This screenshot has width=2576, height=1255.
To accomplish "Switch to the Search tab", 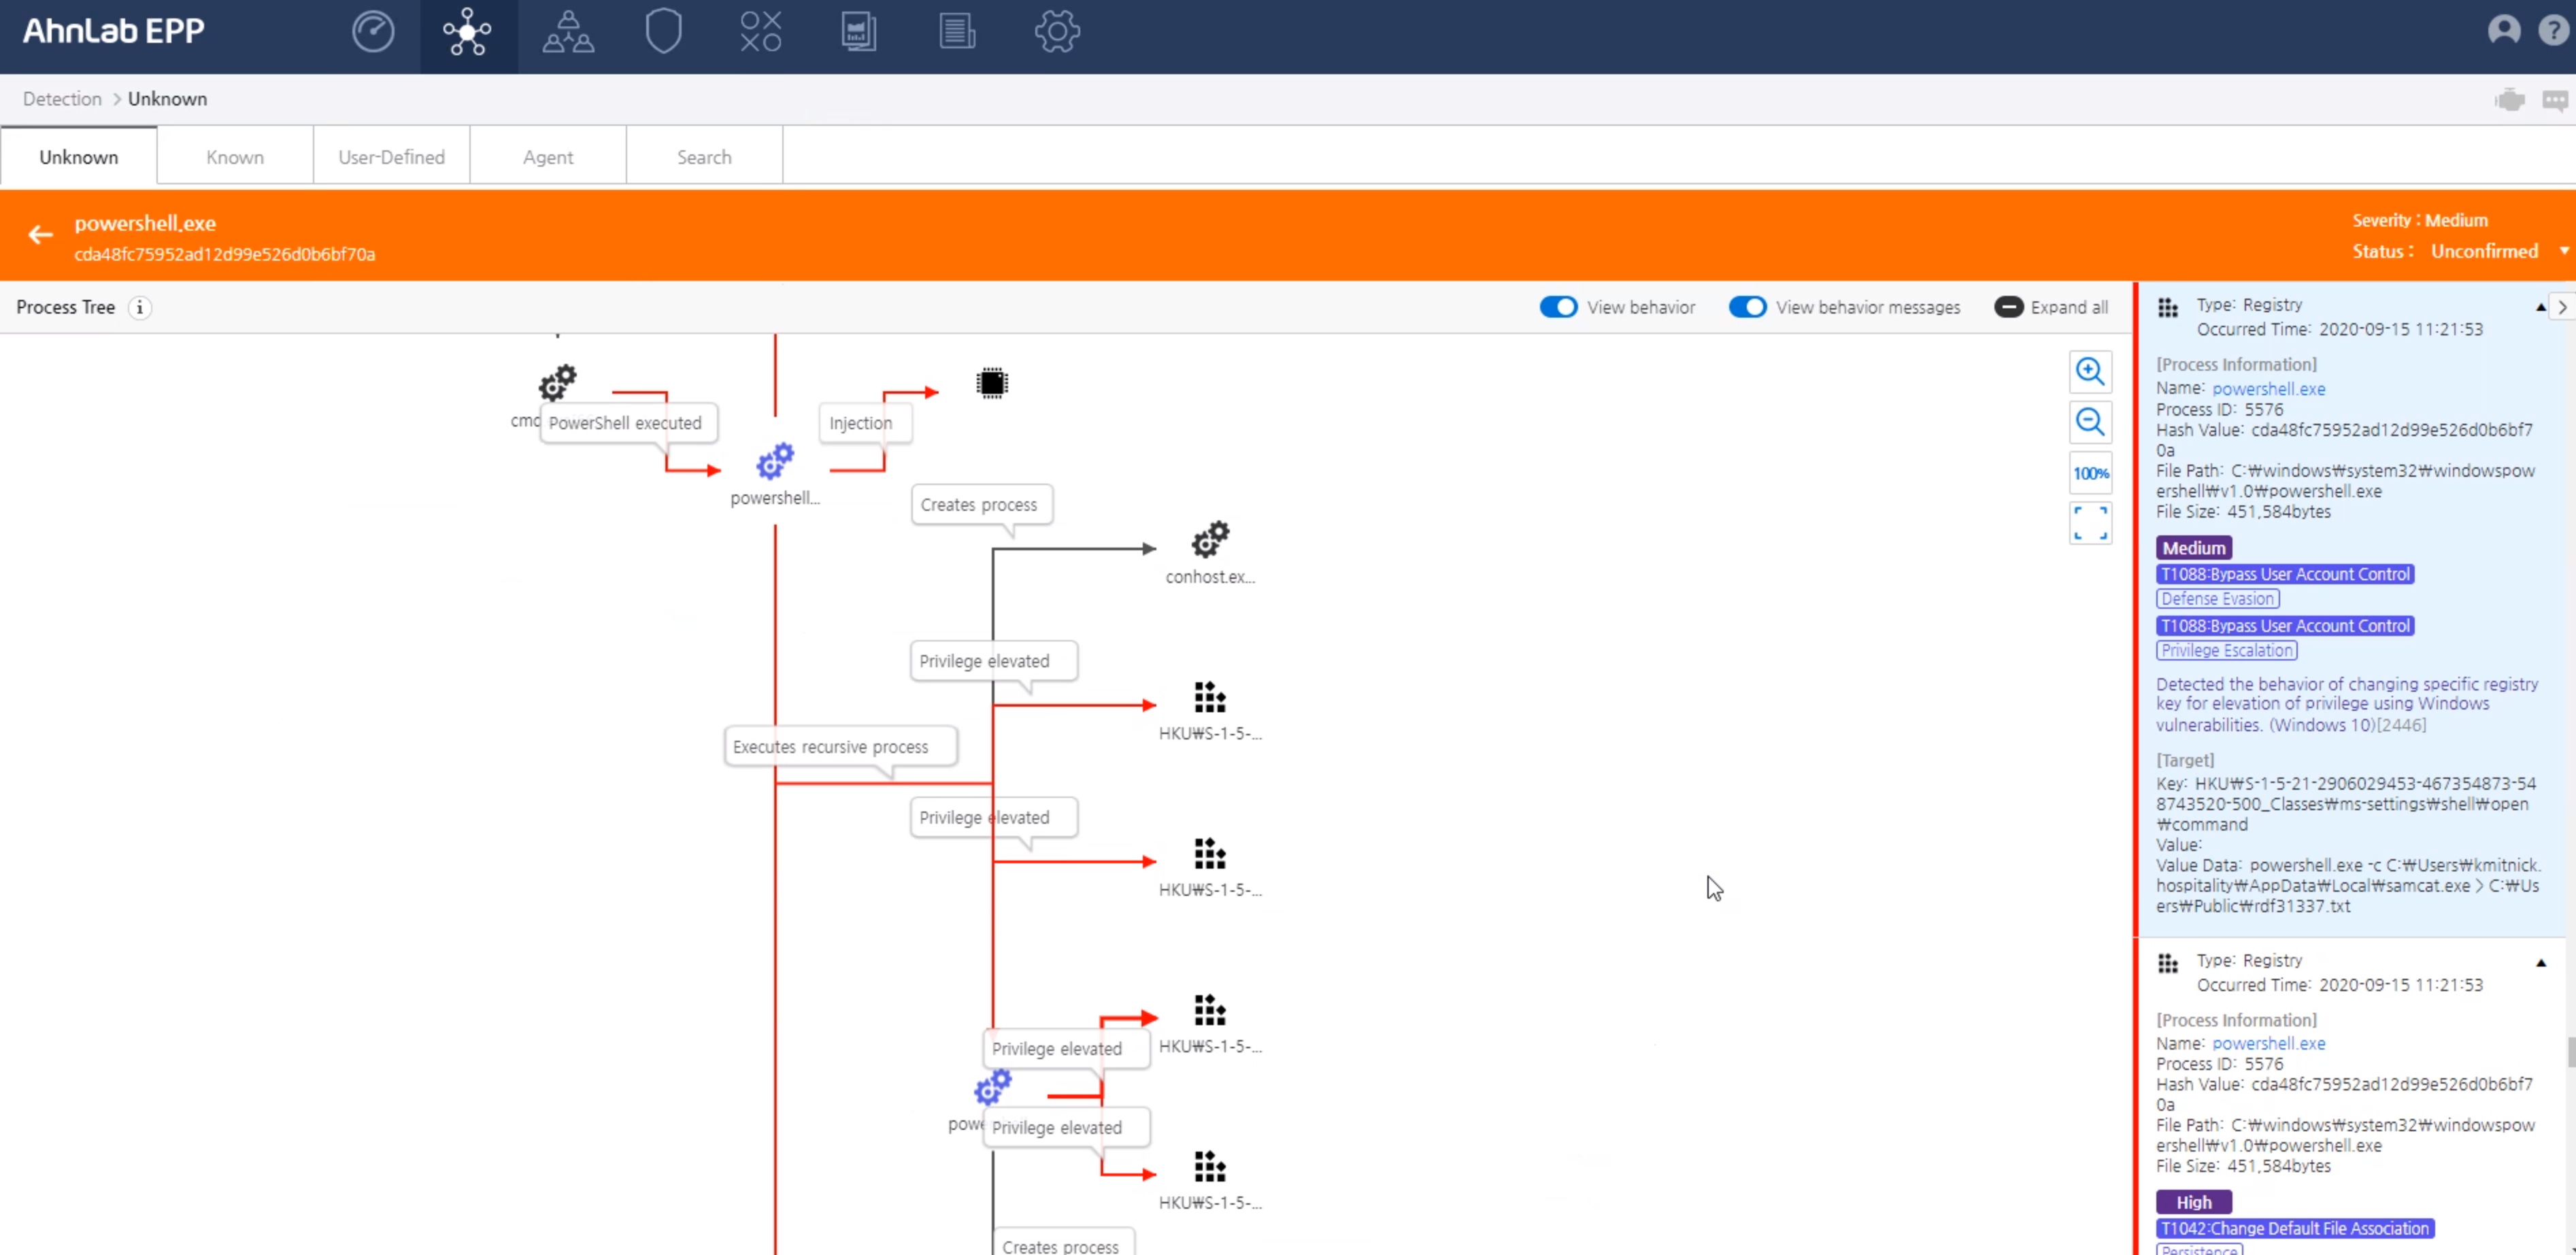I will click(704, 157).
